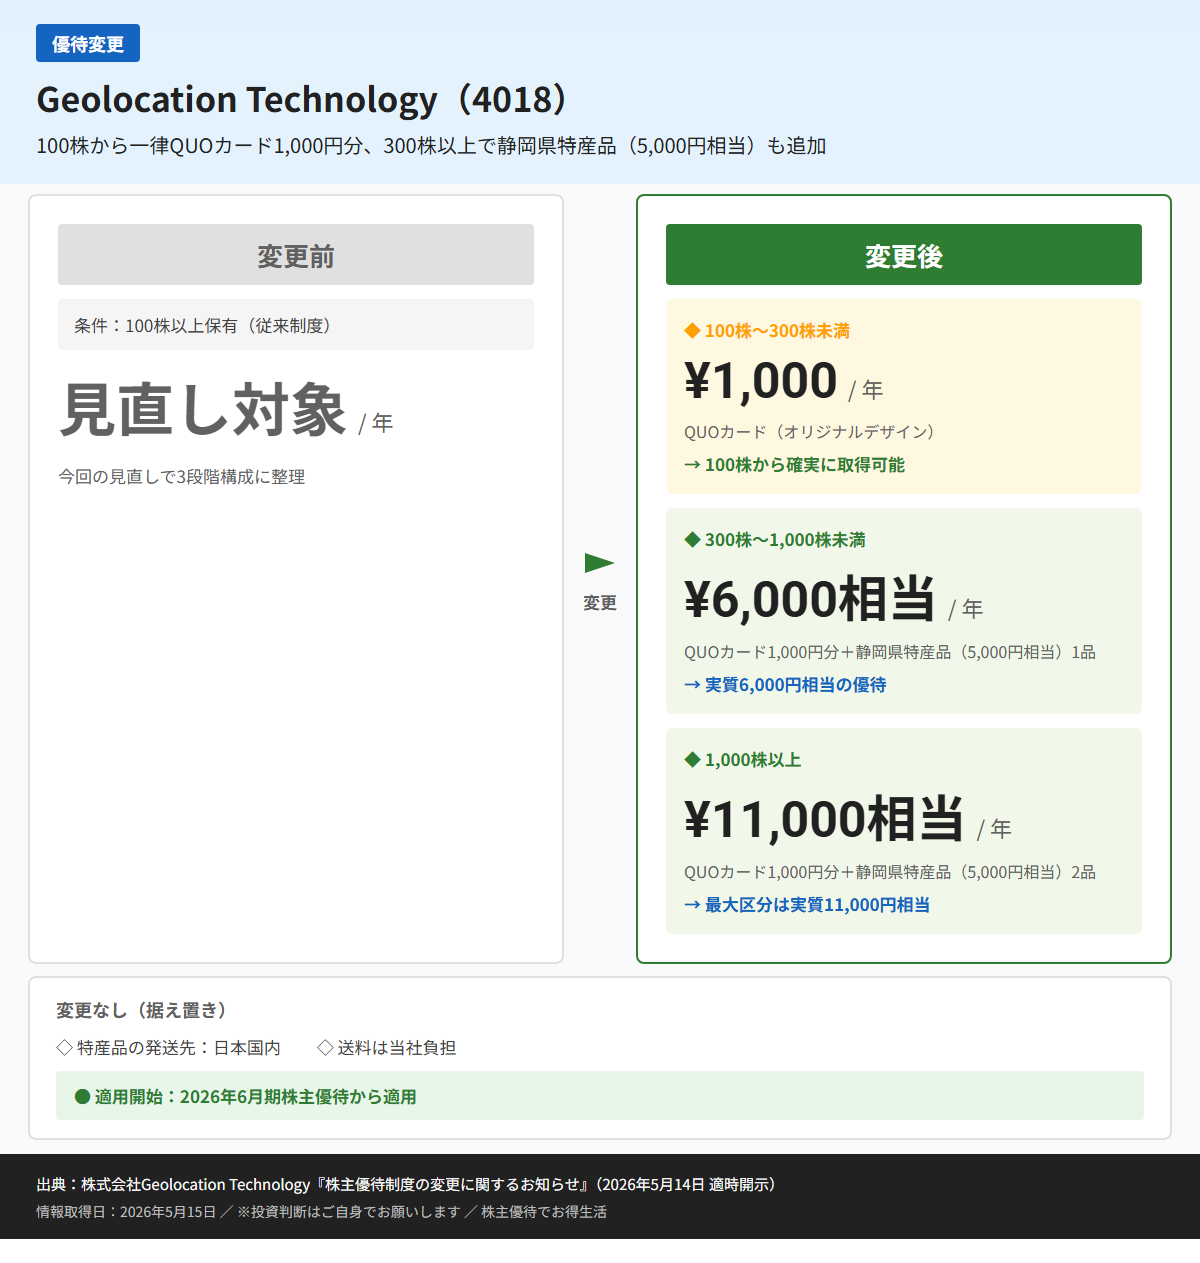Image resolution: width=1200 pixels, height=1263 pixels.
Task: Click the 300株〜1,000株未満 tier label
Action: 785,540
